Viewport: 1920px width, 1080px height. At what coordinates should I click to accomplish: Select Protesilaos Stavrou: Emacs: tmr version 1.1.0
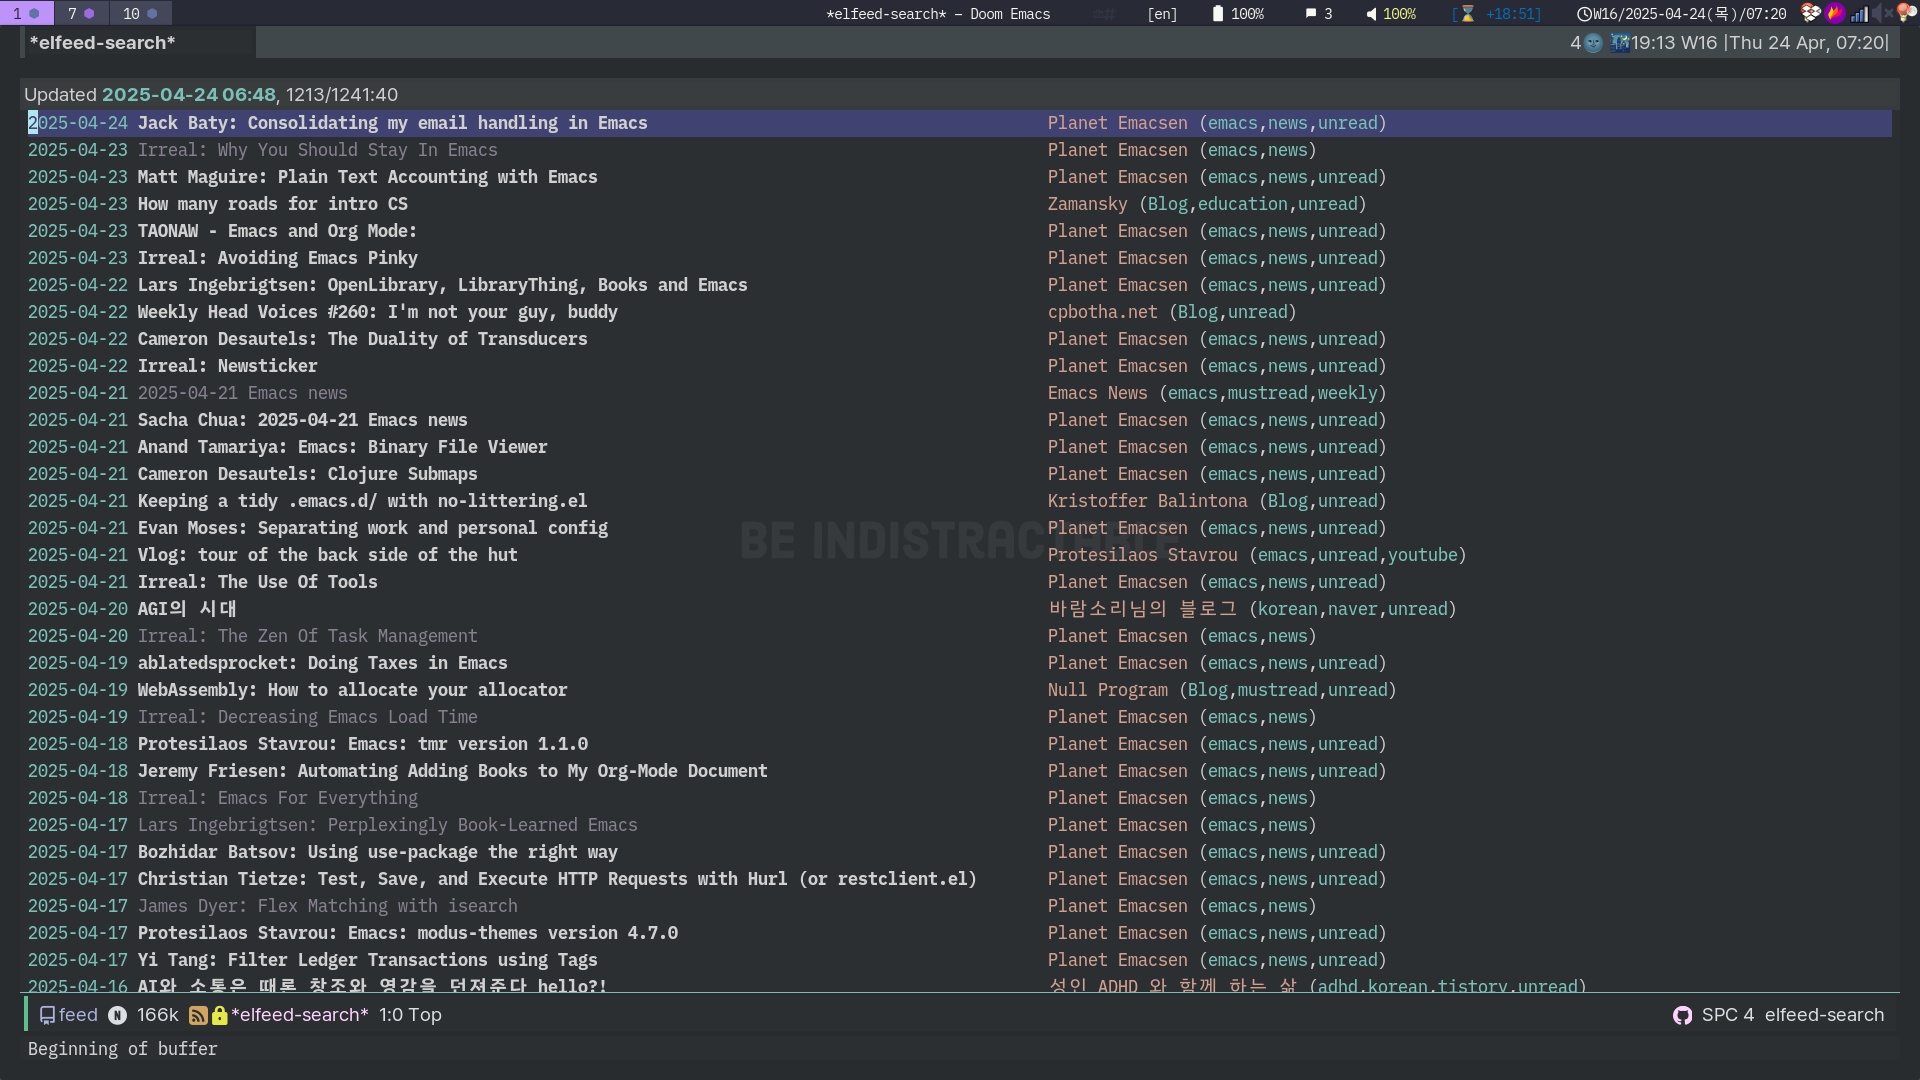pyautogui.click(x=362, y=744)
